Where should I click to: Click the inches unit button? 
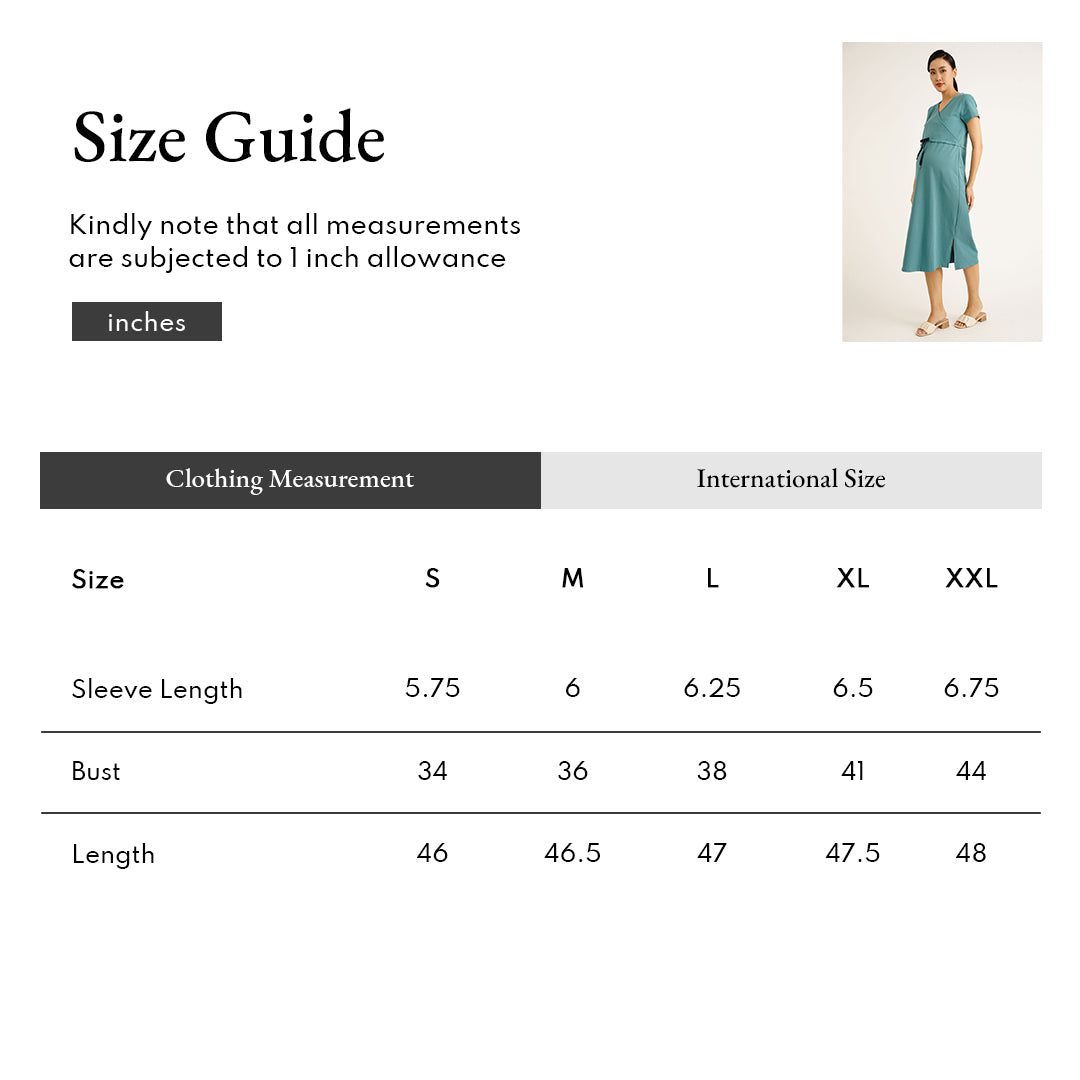(147, 321)
